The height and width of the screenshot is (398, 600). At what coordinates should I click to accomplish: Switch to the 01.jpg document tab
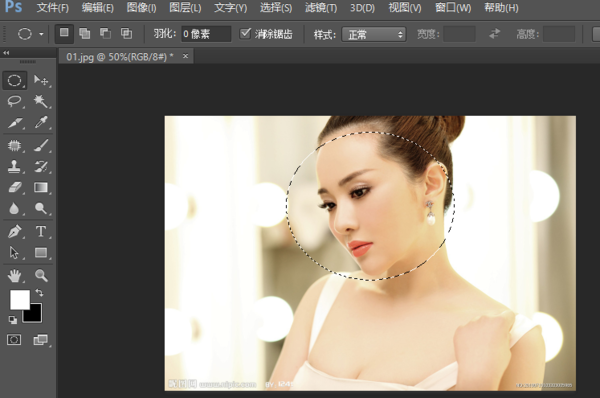tap(120, 57)
